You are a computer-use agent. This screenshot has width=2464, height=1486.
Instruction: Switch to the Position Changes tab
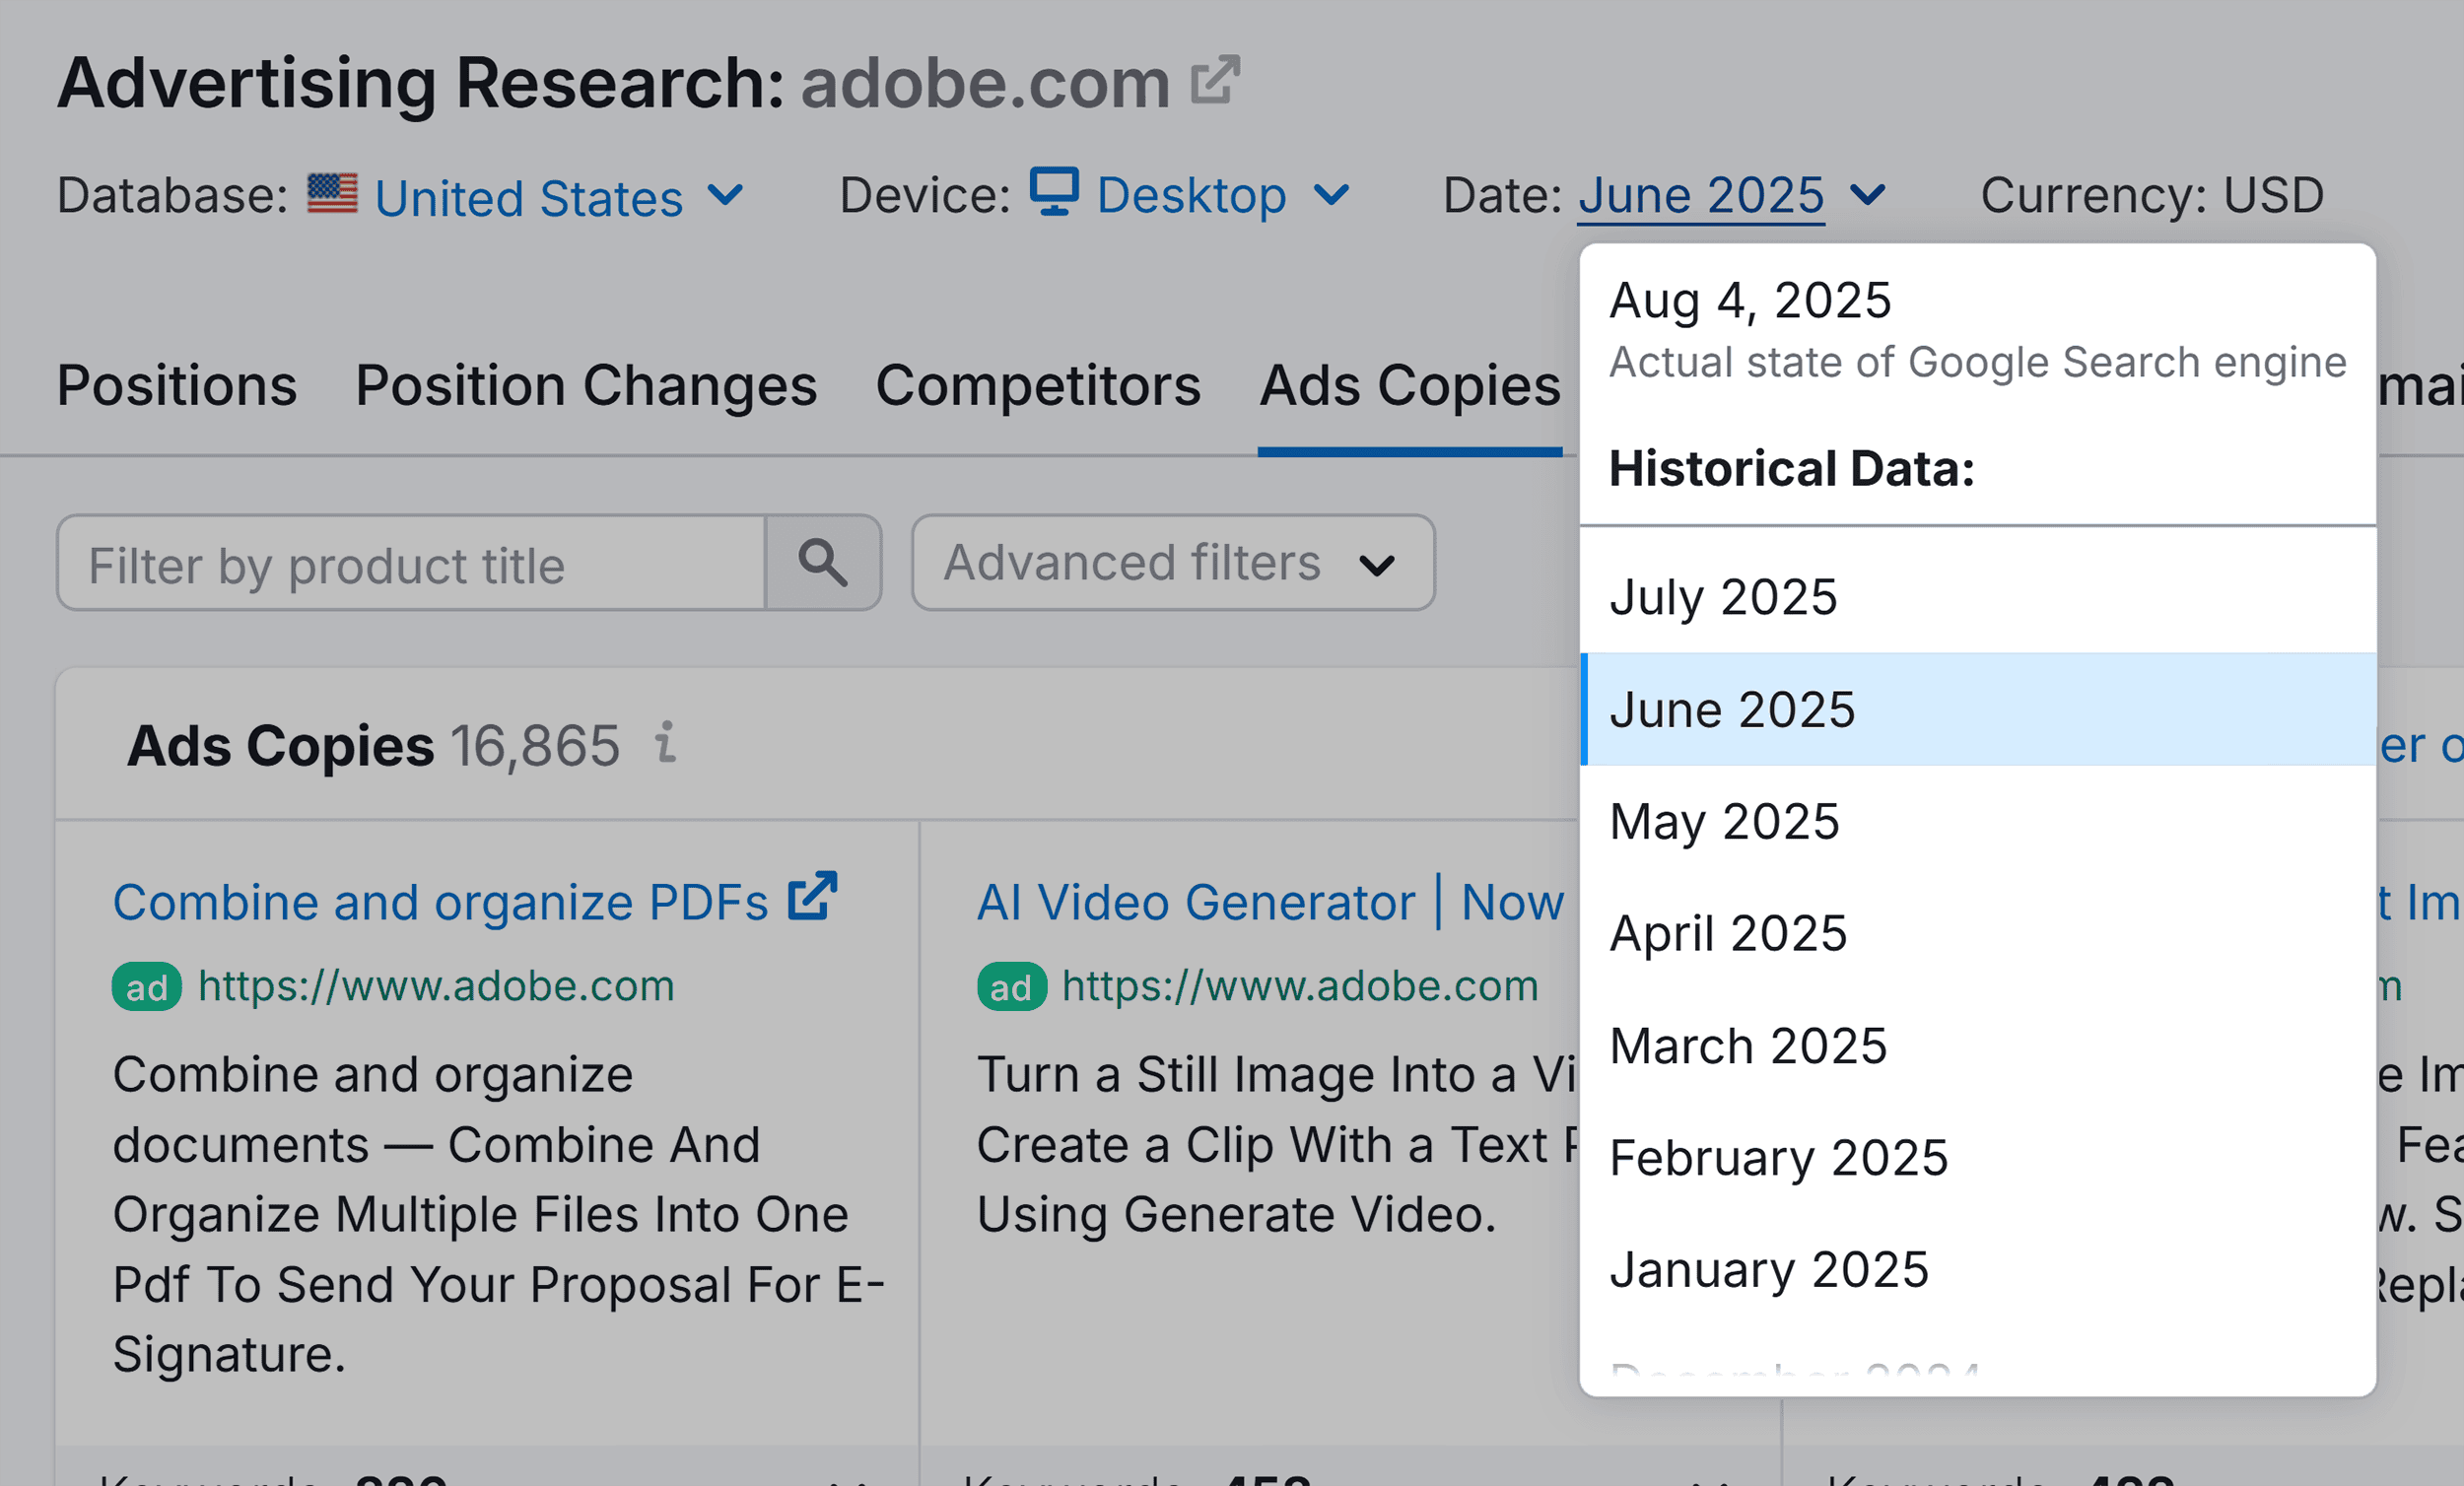586,385
